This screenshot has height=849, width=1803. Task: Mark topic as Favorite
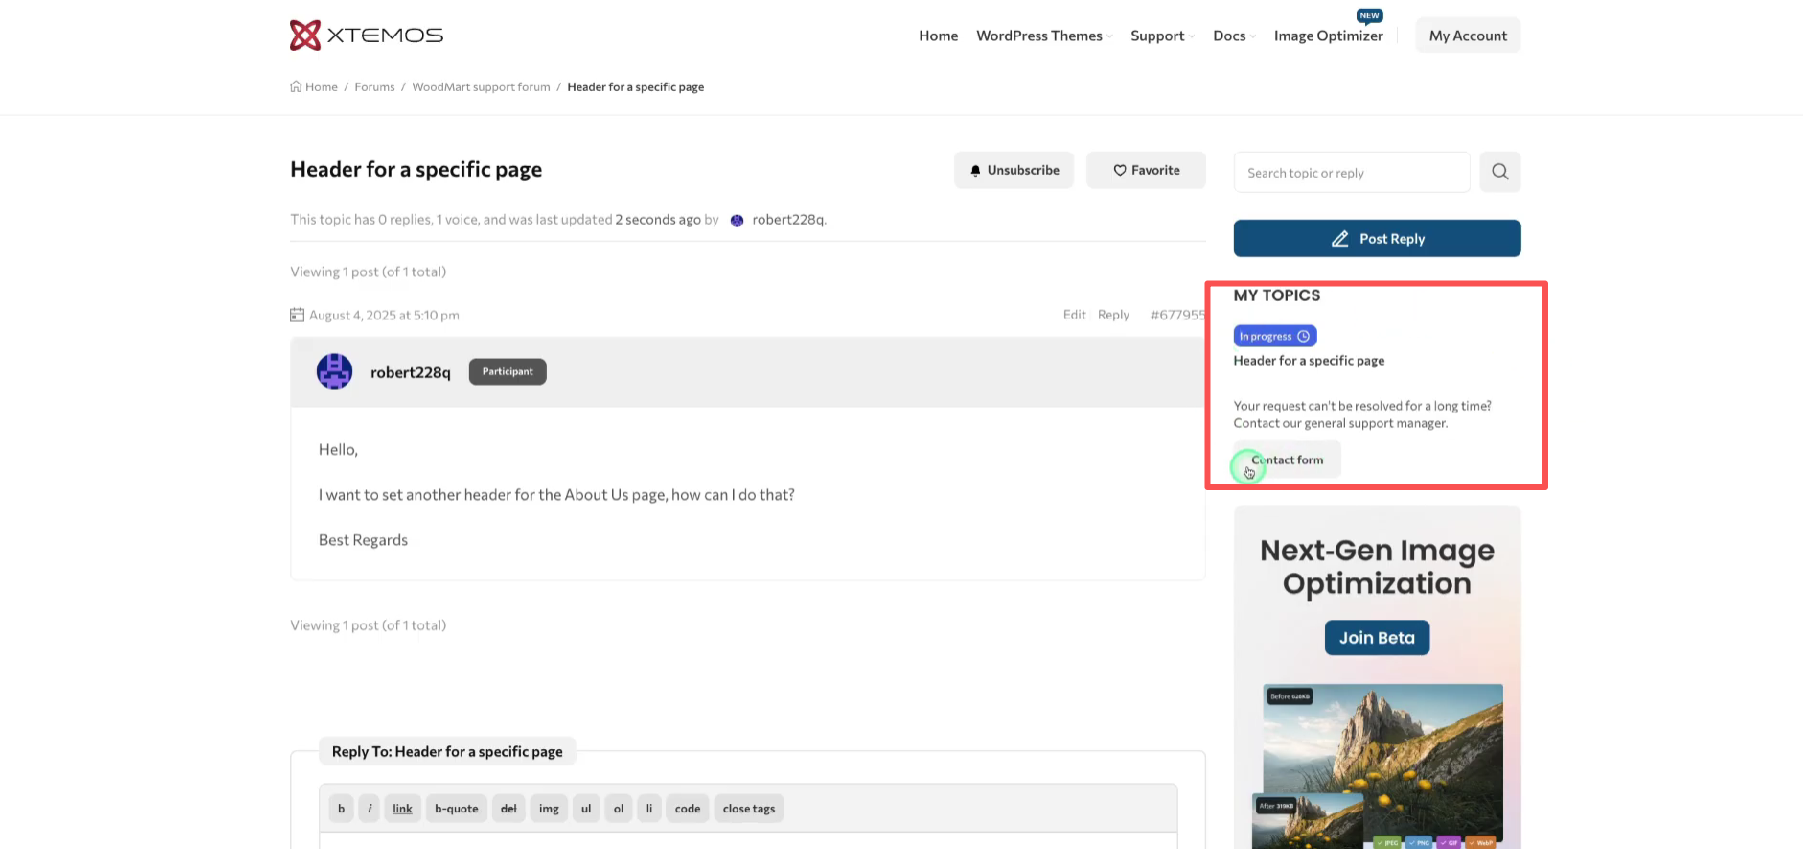point(1145,171)
